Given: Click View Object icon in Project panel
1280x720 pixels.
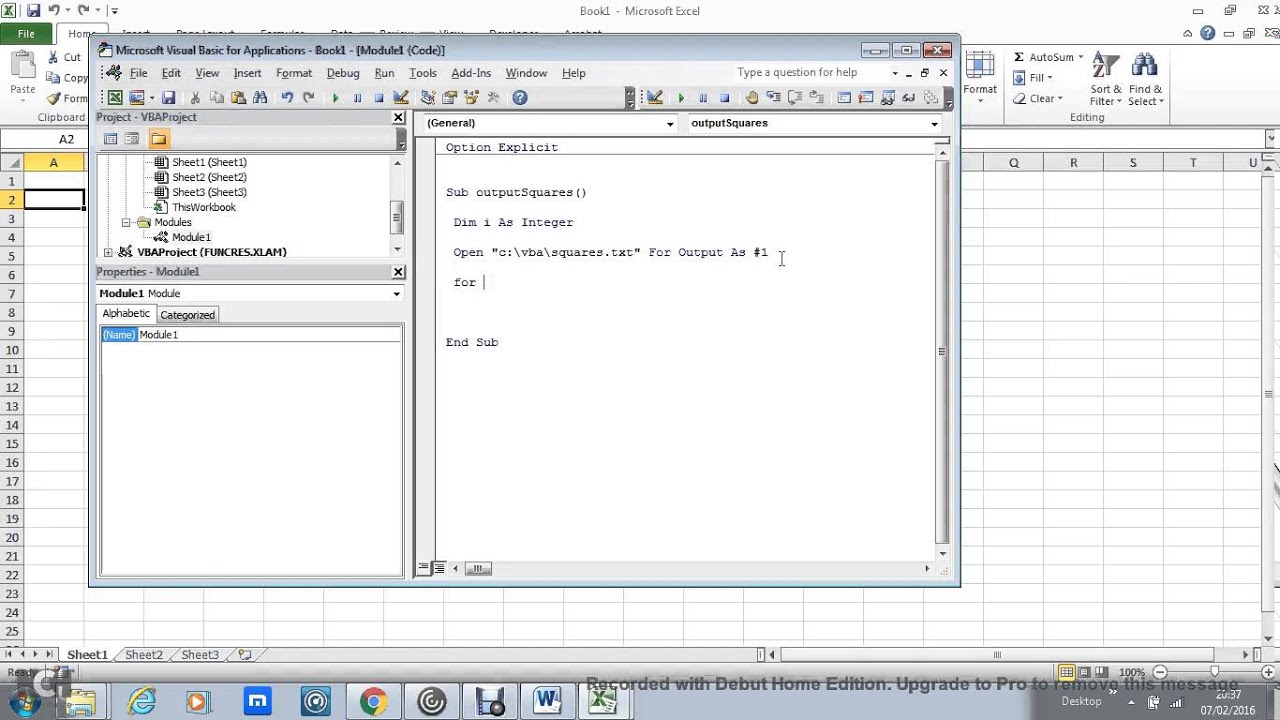Looking at the screenshot, I should click(x=132, y=139).
